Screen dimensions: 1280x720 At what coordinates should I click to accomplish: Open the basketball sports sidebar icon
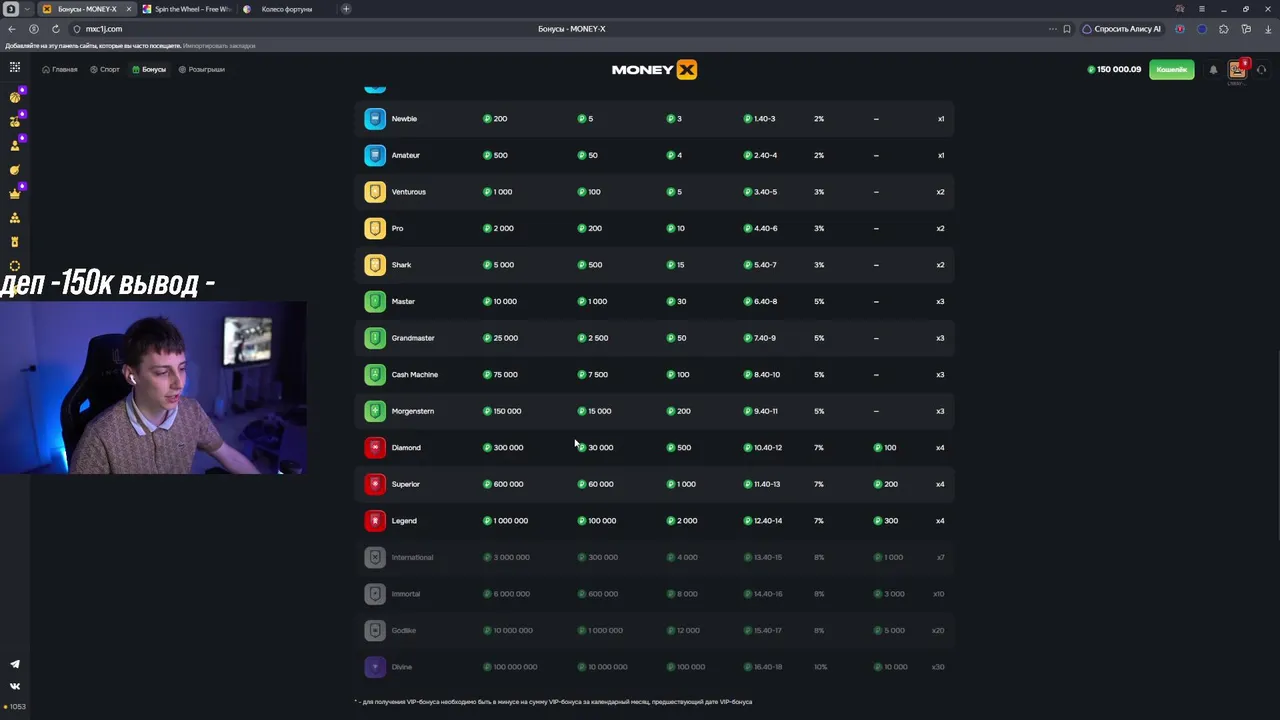pyautogui.click(x=15, y=97)
